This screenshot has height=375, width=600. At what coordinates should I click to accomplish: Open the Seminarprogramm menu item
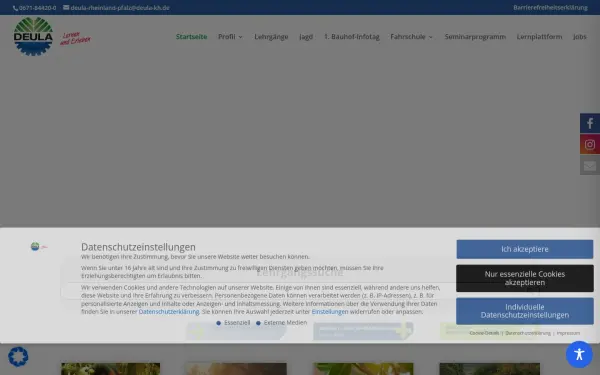point(475,37)
